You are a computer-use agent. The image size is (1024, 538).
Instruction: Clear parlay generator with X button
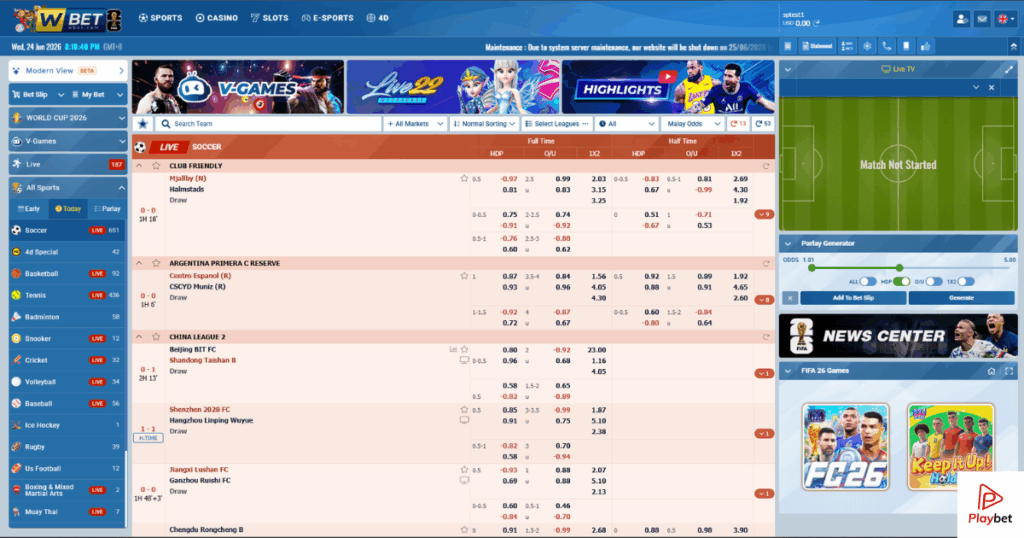[790, 298]
